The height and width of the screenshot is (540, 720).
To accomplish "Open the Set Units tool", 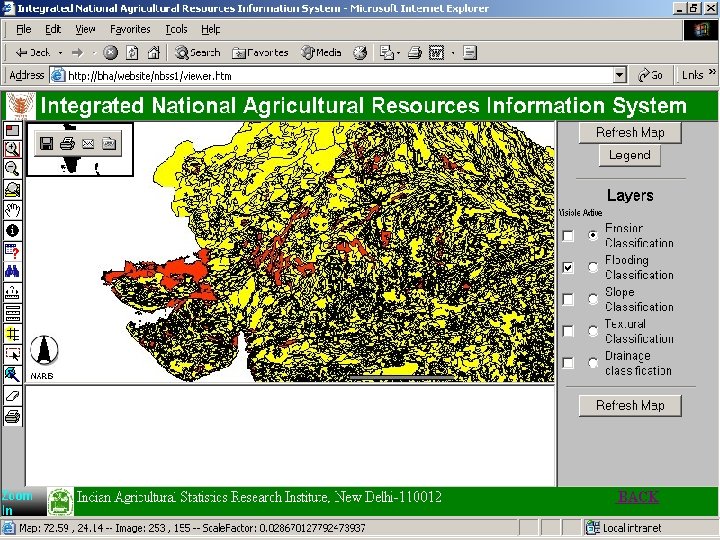I will [12, 313].
